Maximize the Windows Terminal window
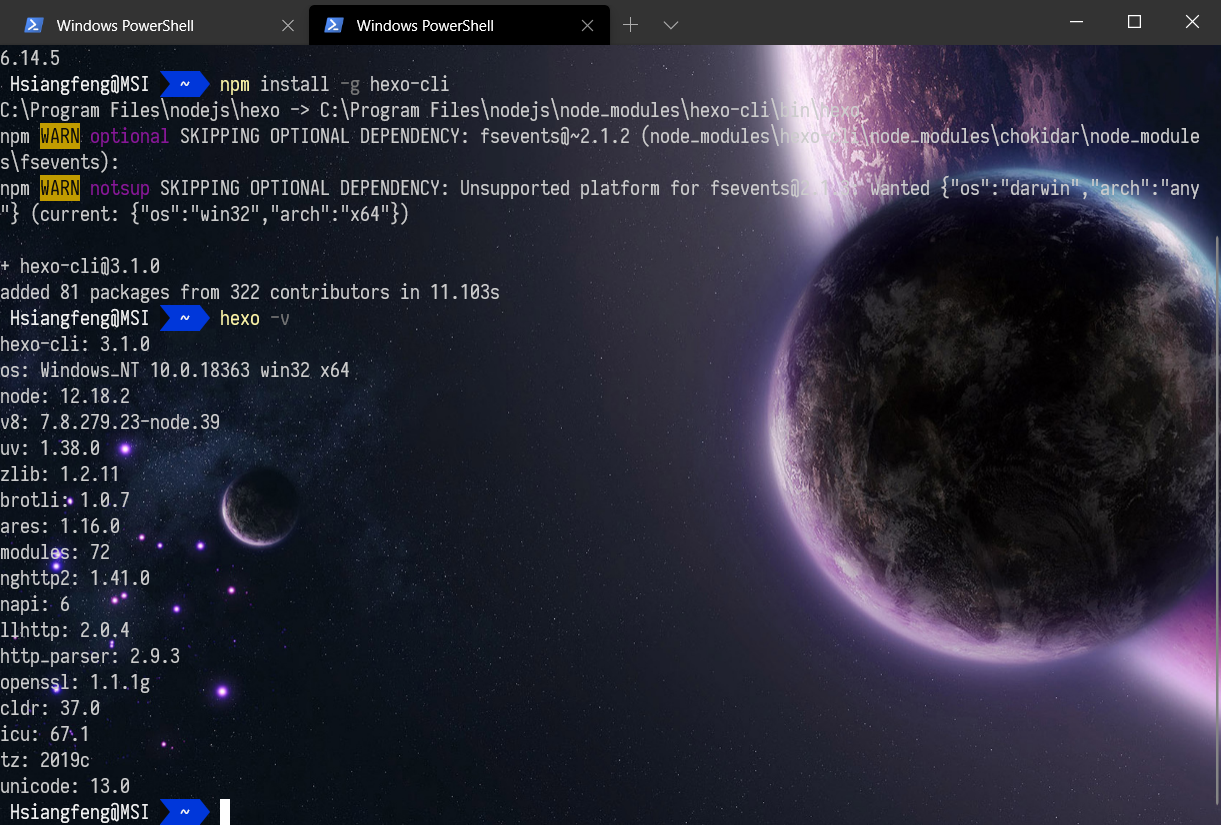This screenshot has width=1221, height=825. [x=1134, y=21]
